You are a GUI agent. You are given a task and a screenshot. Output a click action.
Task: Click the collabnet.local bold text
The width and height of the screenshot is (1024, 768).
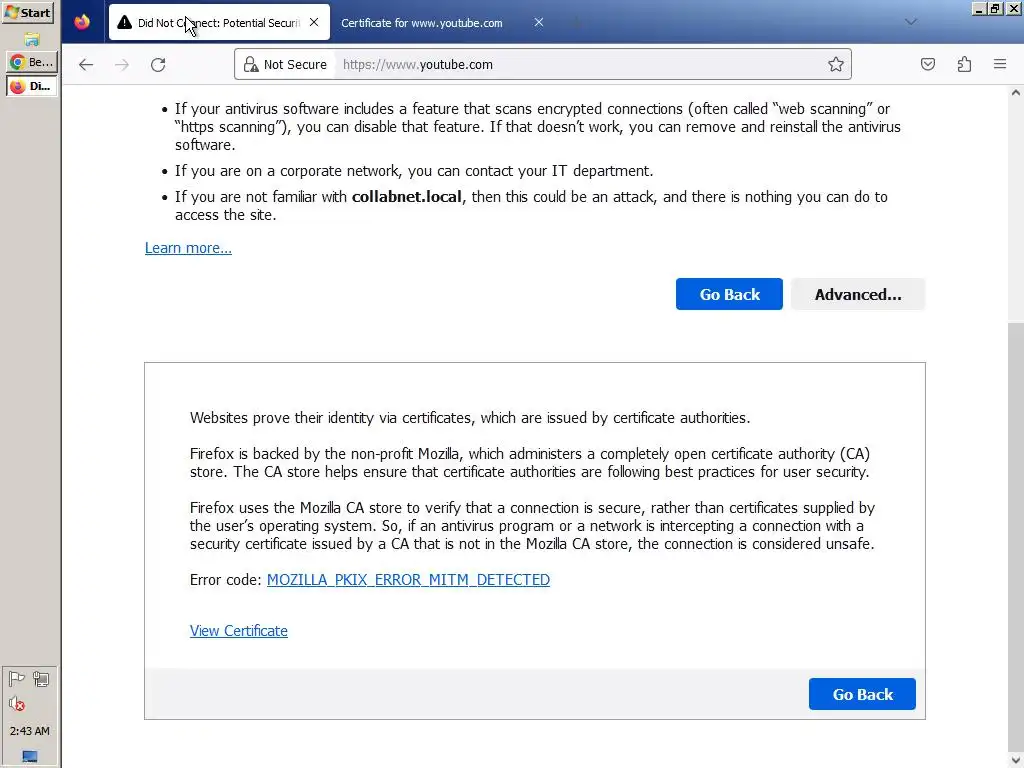[407, 197]
